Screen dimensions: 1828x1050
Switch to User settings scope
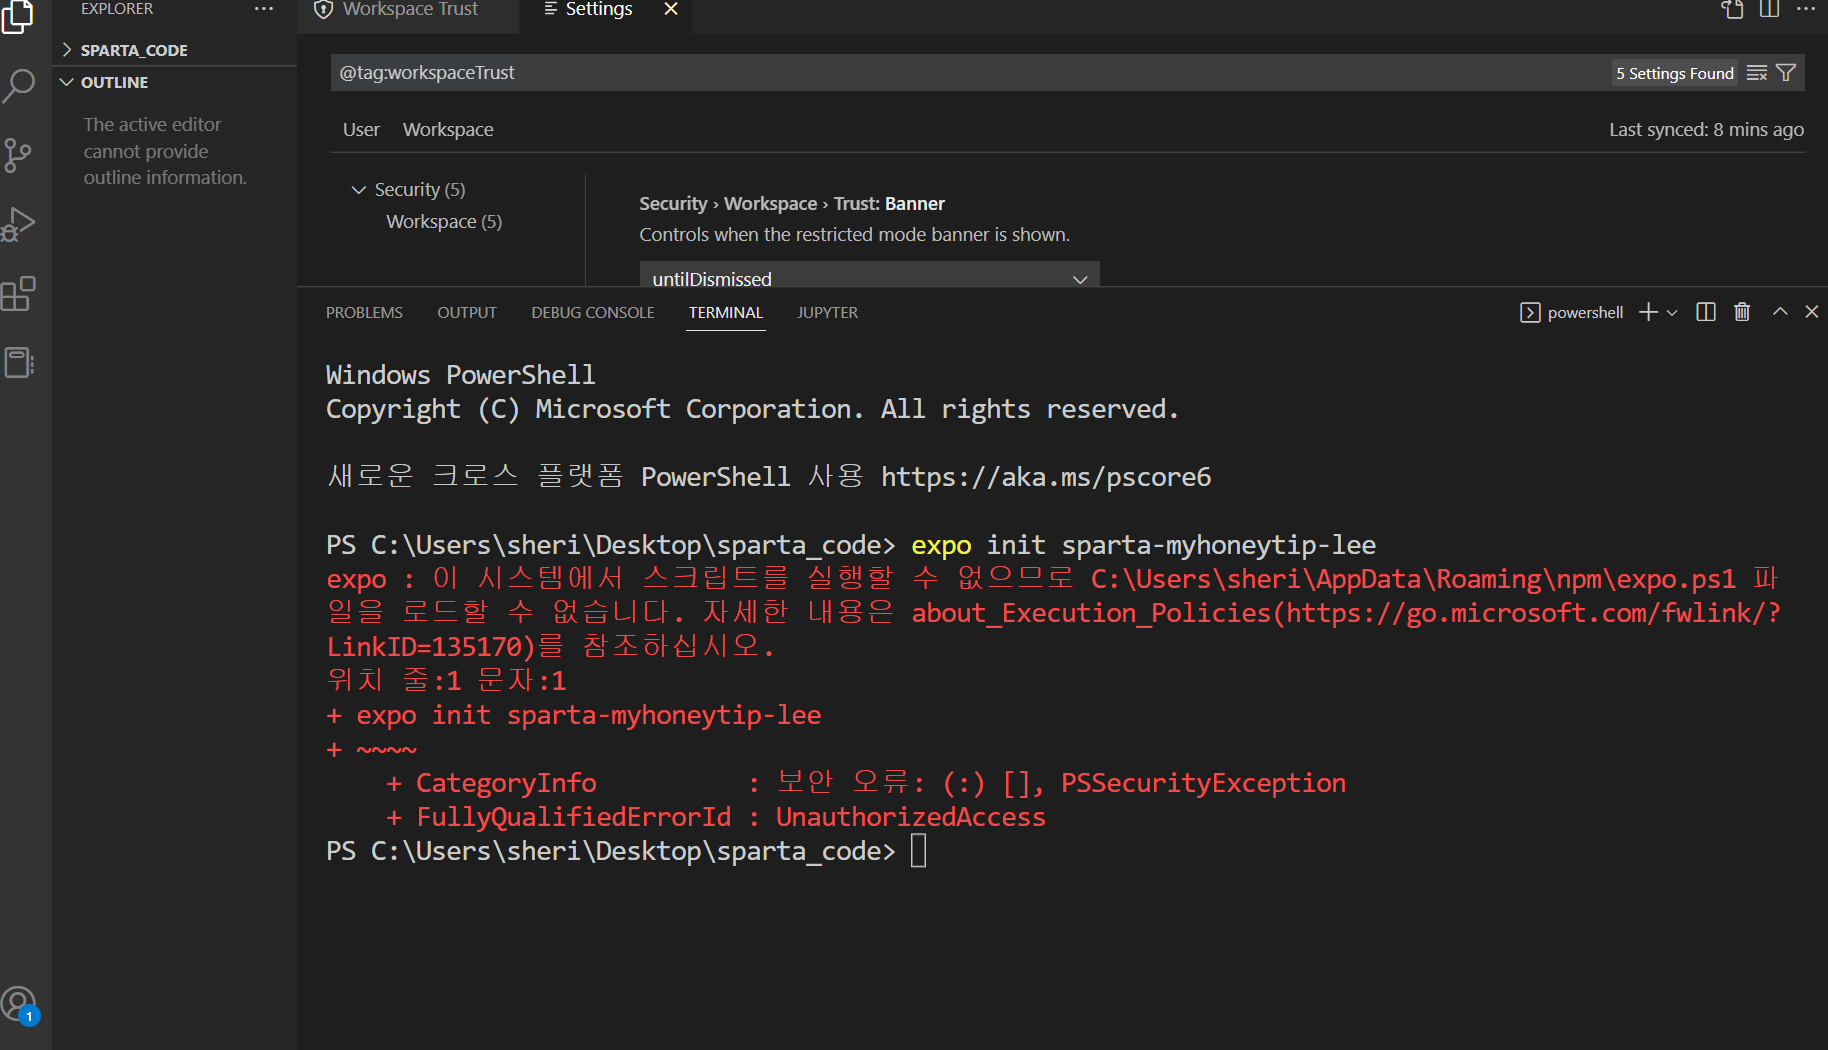[361, 130]
